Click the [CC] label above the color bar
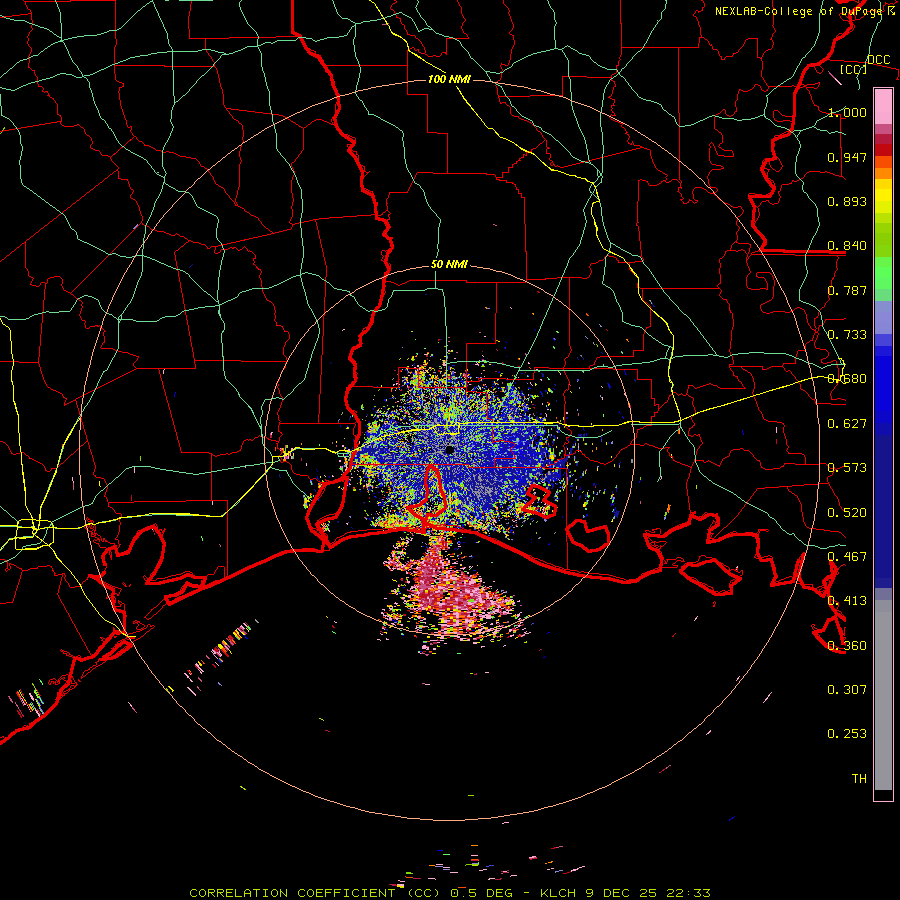Image resolution: width=900 pixels, height=900 pixels. (x=854, y=69)
